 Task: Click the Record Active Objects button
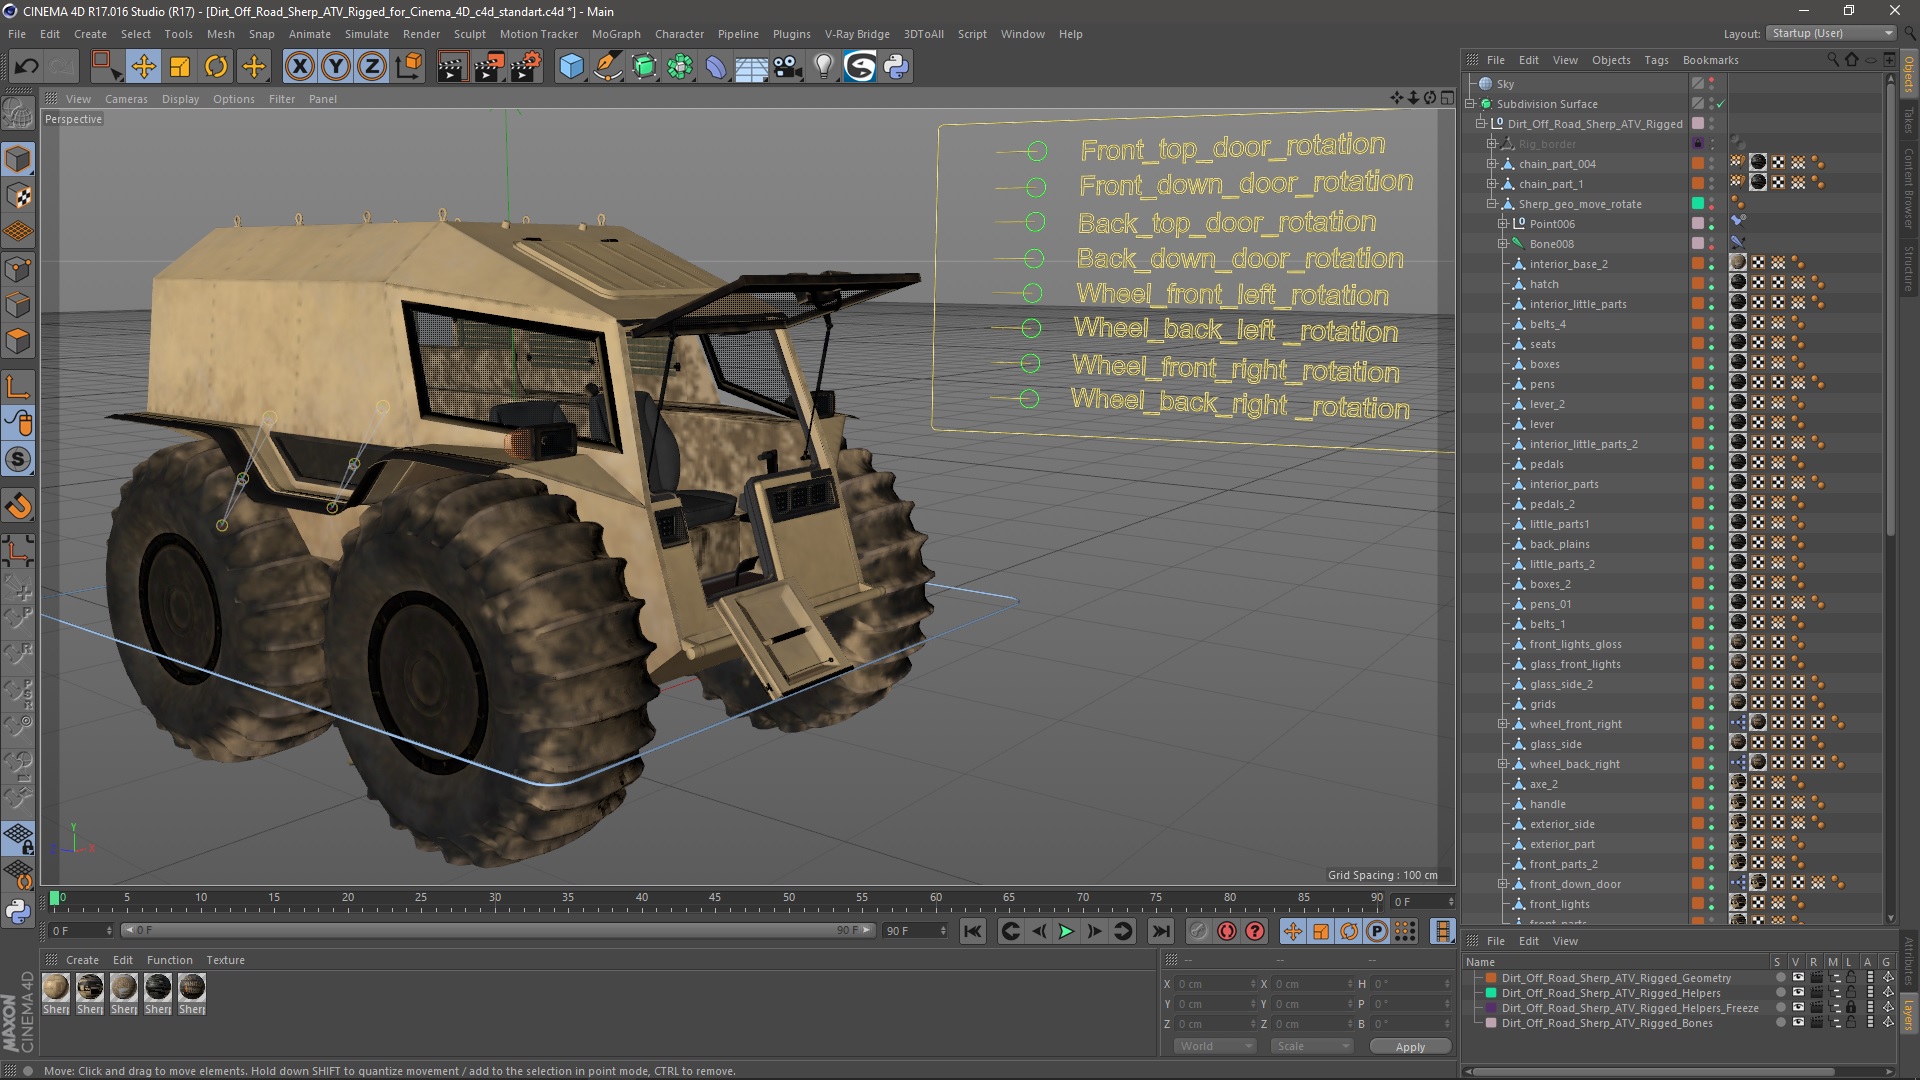[1198, 931]
